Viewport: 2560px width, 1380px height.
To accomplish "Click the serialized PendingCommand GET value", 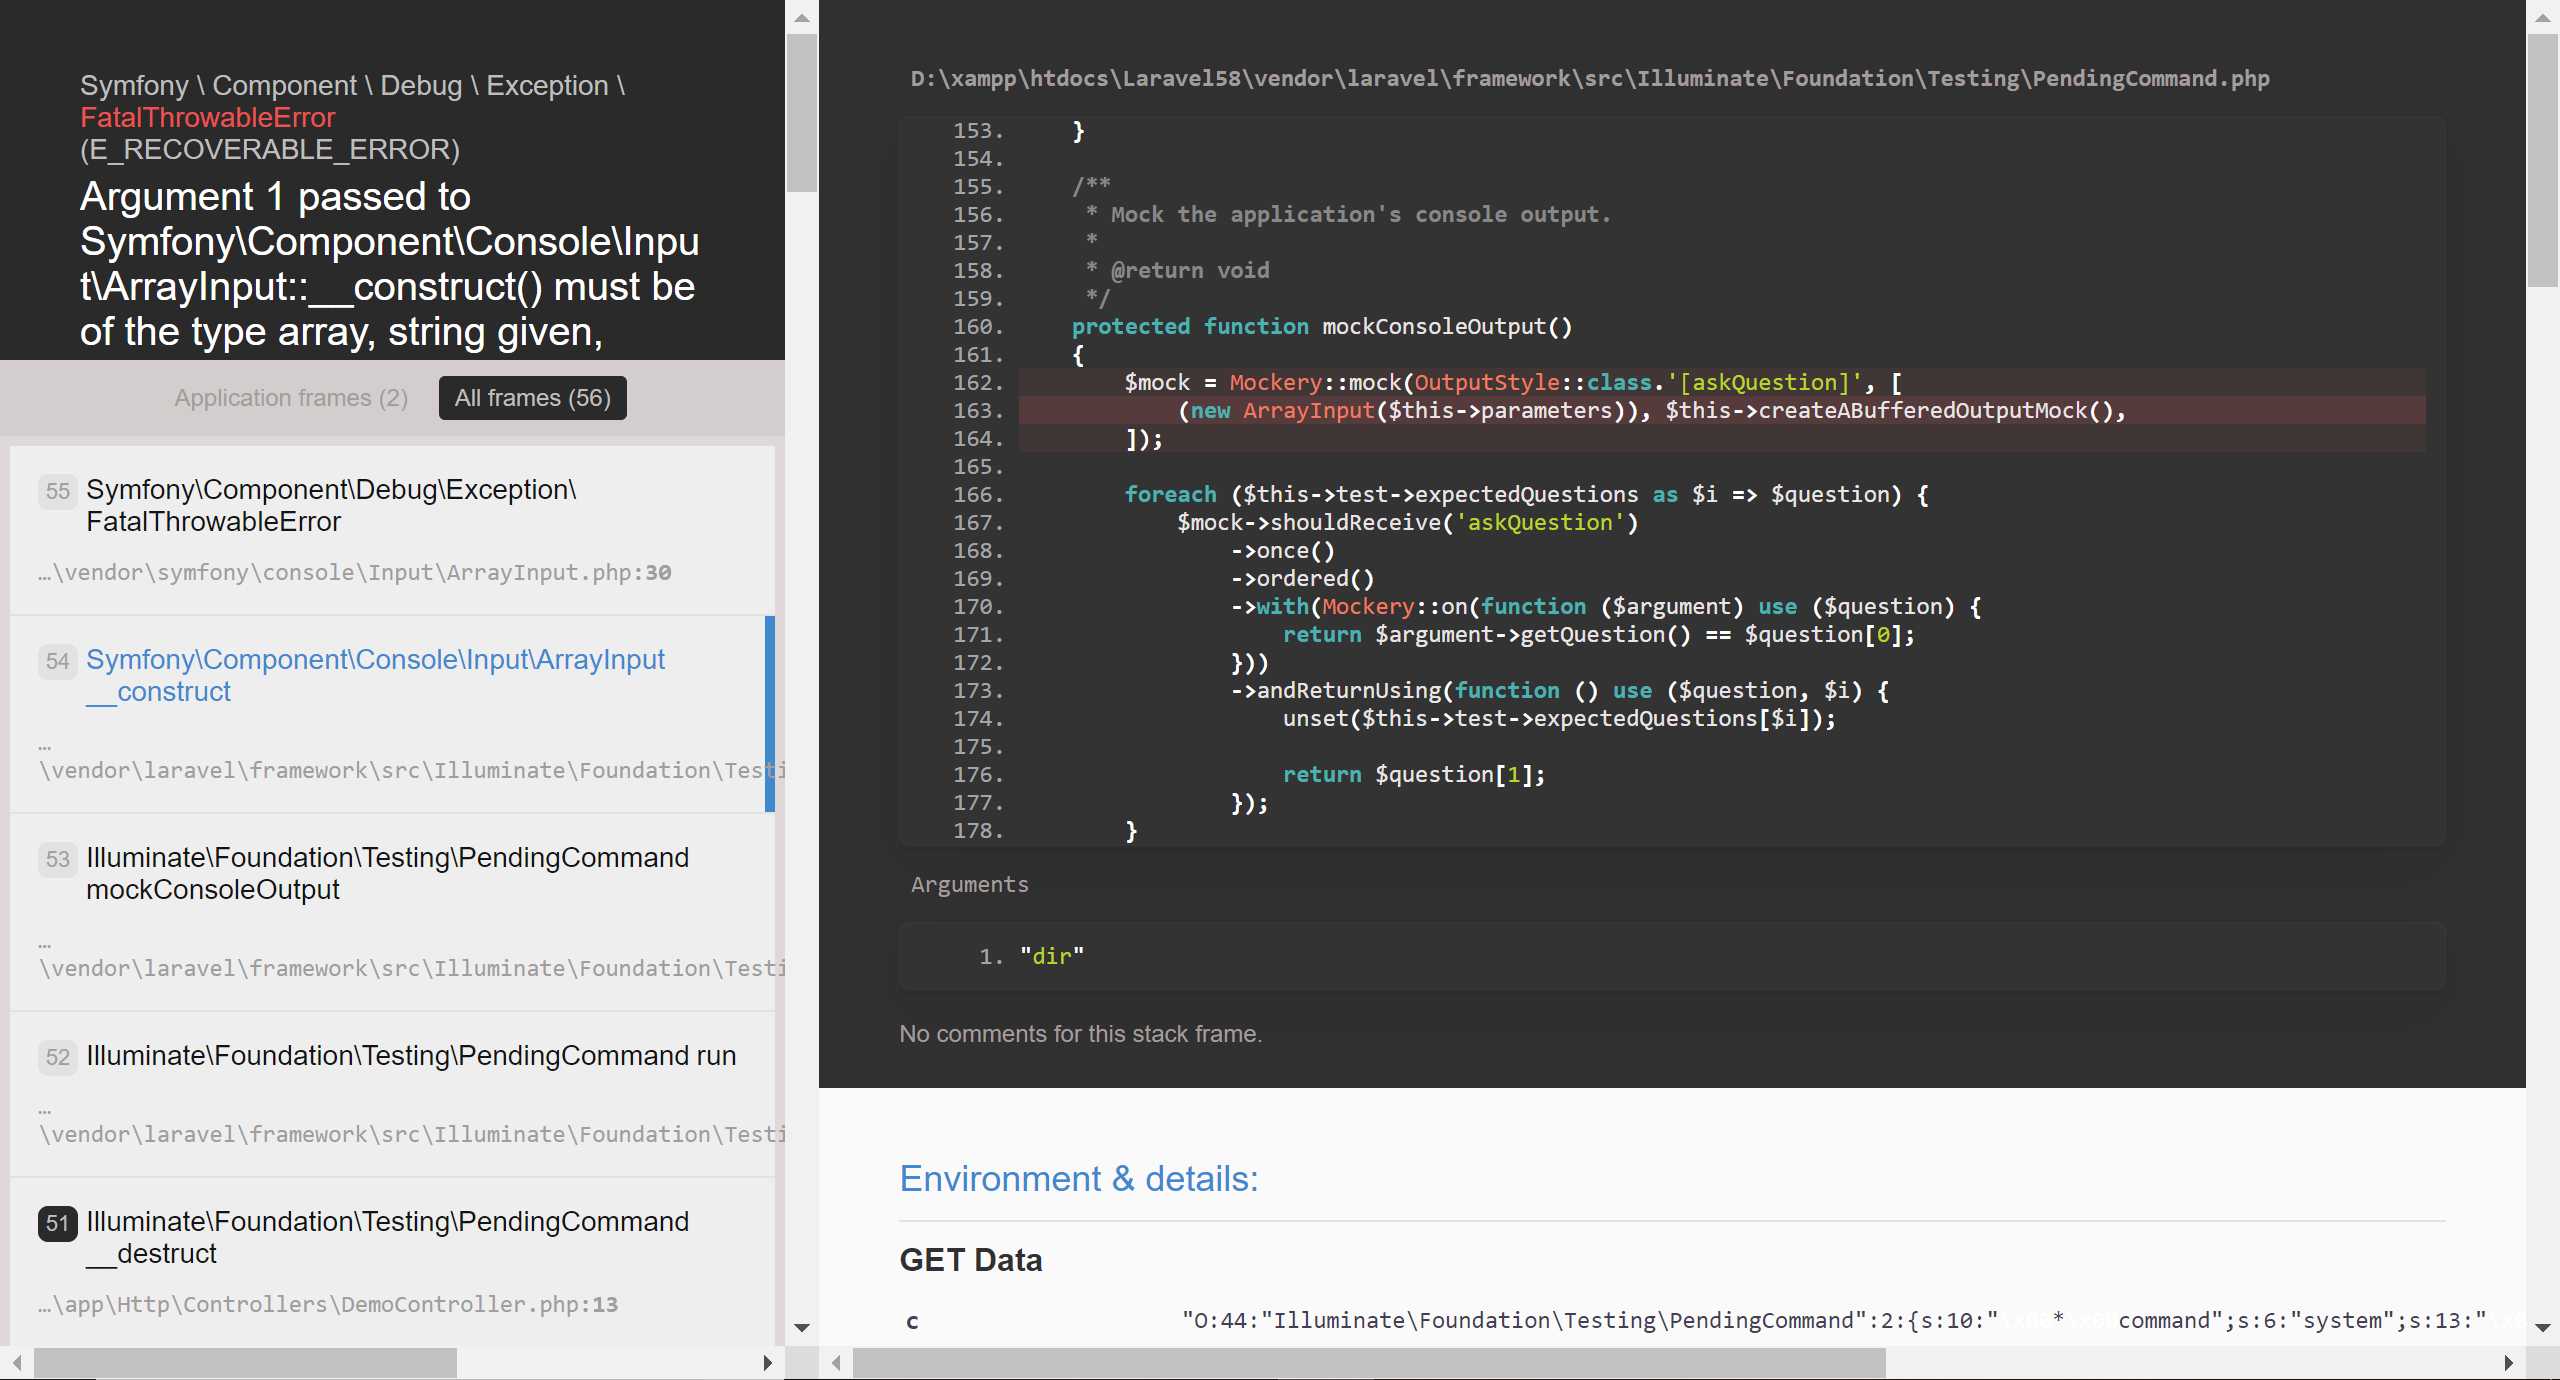I will (x=1852, y=1321).
